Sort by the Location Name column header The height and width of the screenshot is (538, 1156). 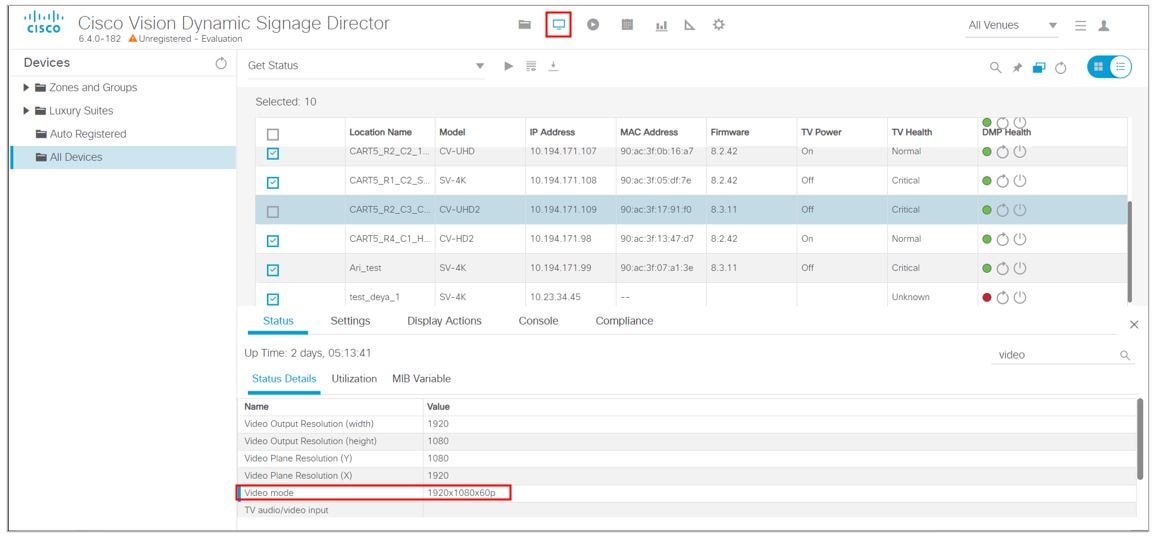[x=380, y=133]
